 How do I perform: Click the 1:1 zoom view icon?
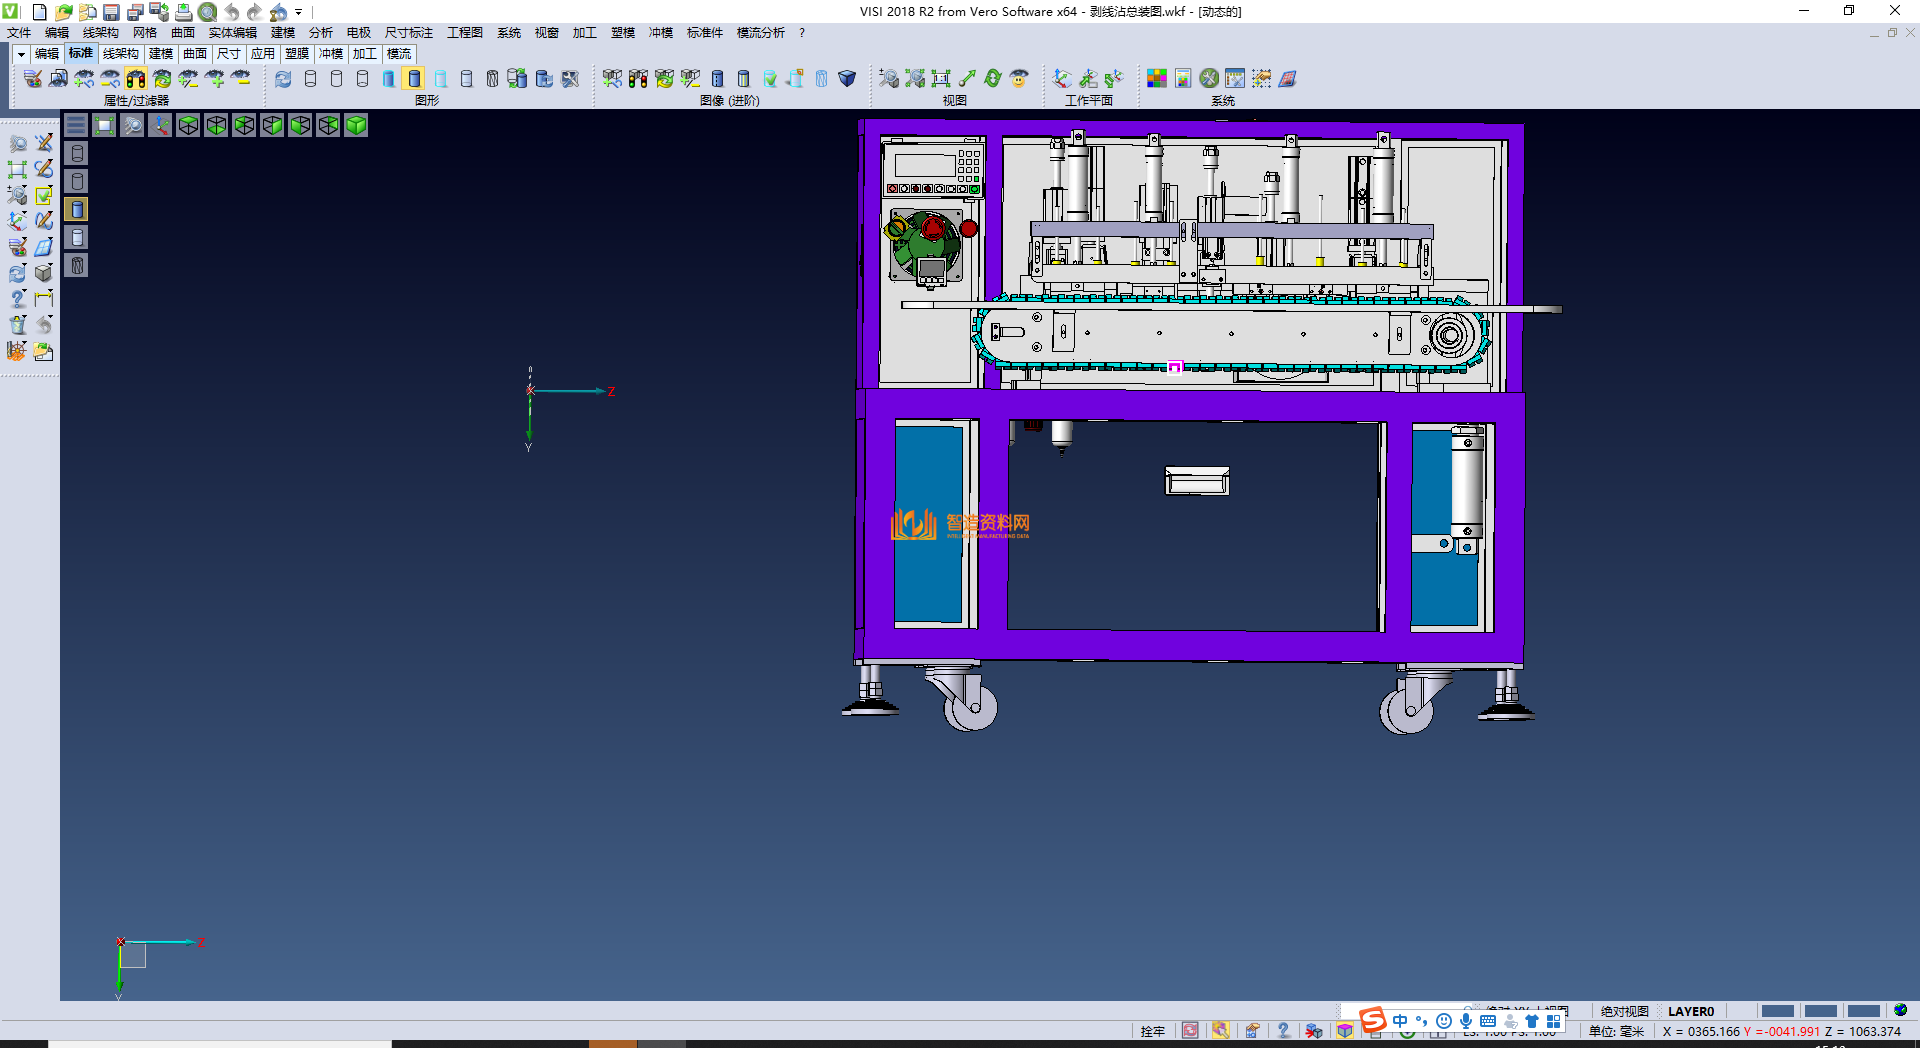(941, 78)
